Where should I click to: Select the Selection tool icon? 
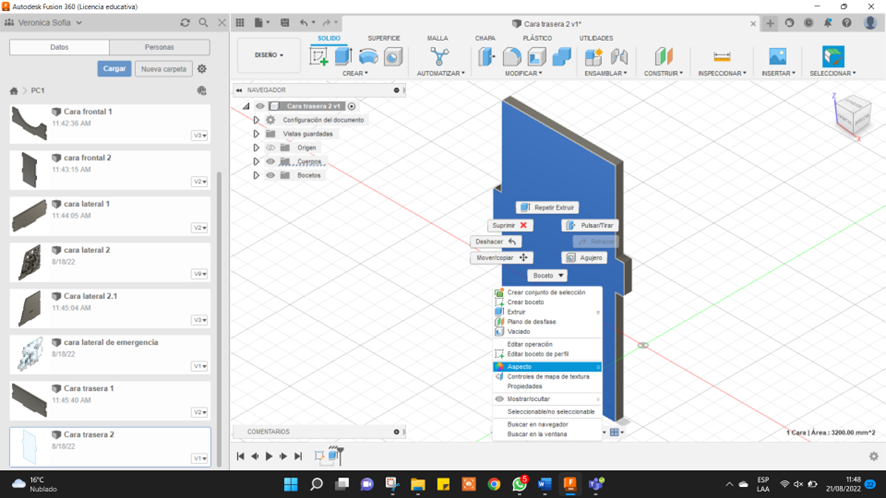(833, 57)
